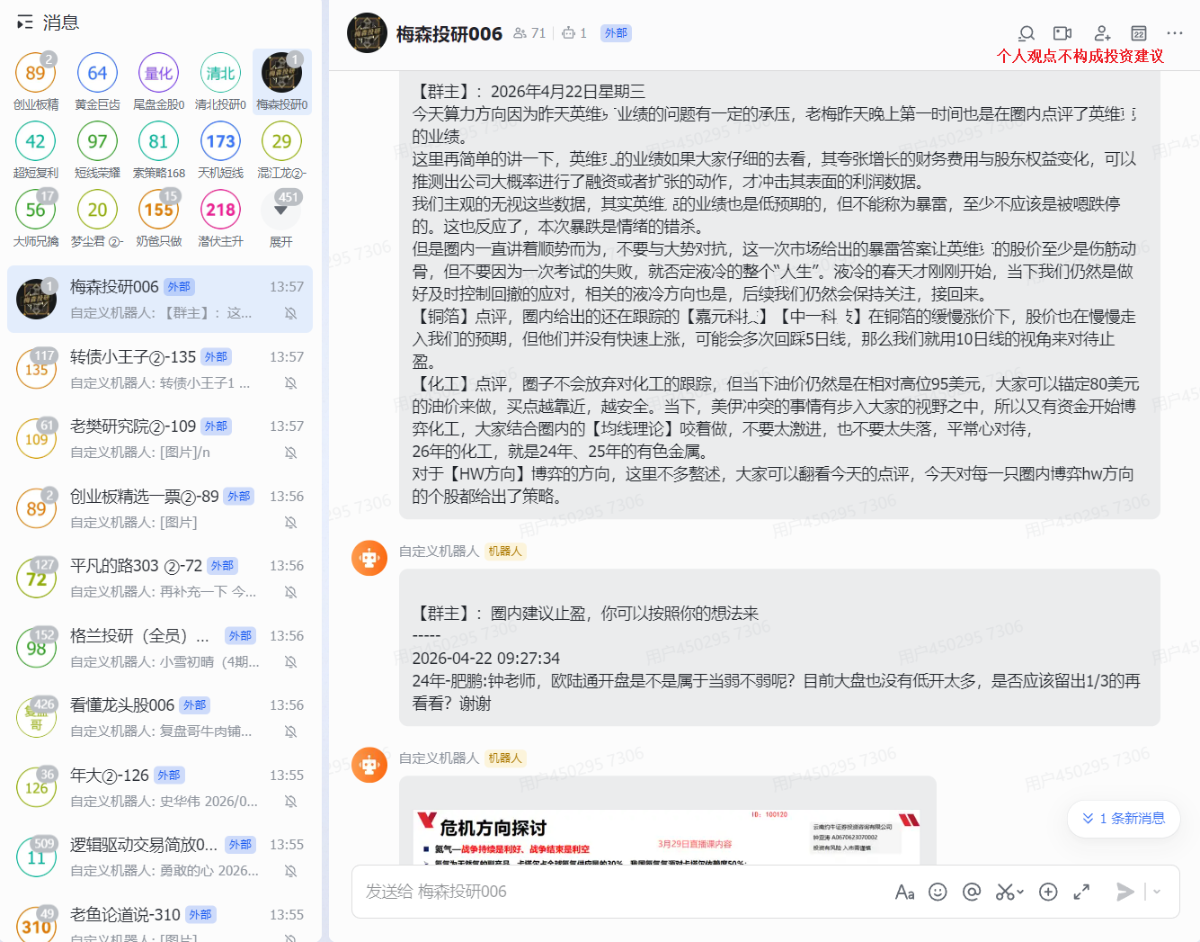Select pinned chat 天机短线 with 173
Viewport: 1200px width, 942px height.
[220, 141]
